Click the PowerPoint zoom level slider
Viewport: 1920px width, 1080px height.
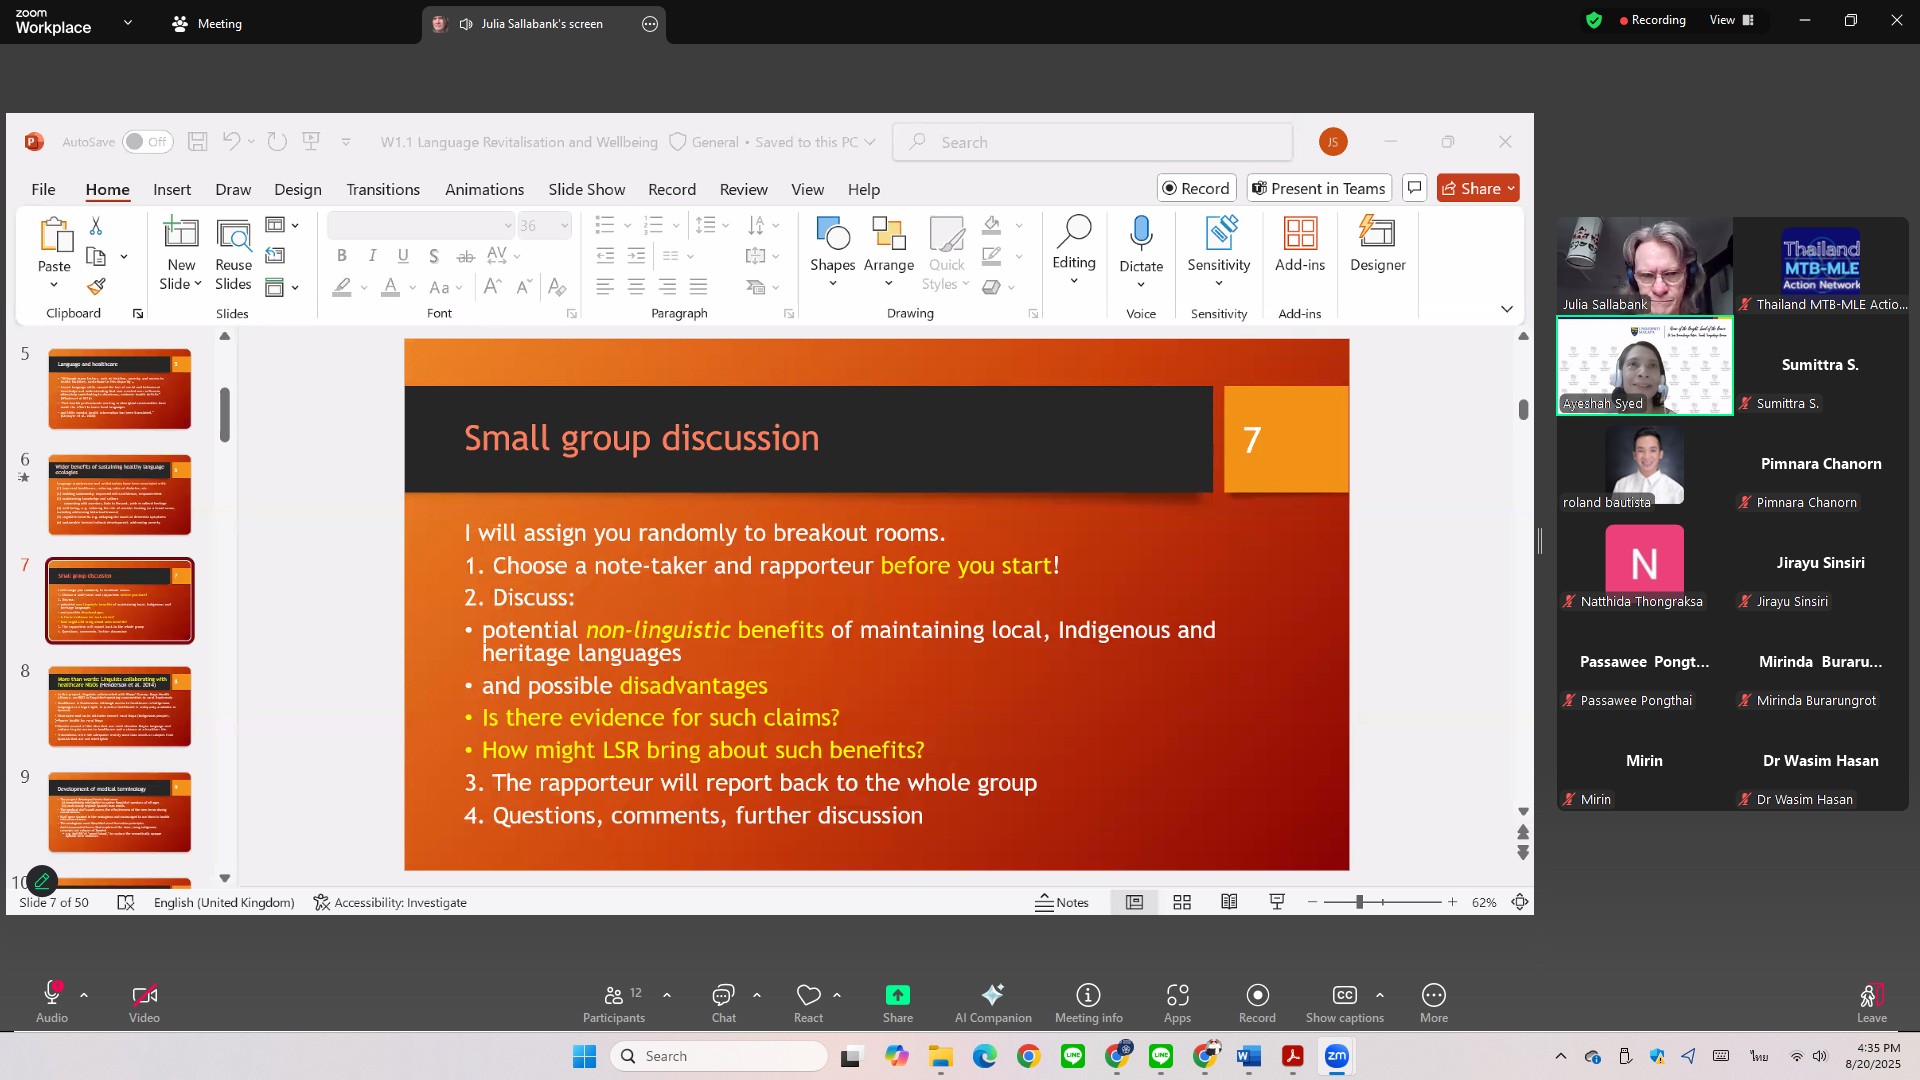1359,902
